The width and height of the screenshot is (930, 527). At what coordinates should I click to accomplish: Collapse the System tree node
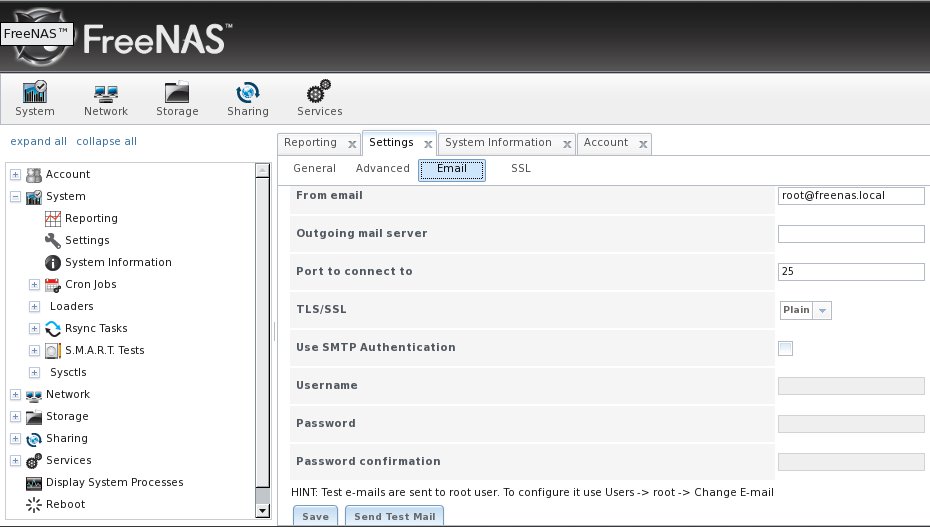(15, 196)
